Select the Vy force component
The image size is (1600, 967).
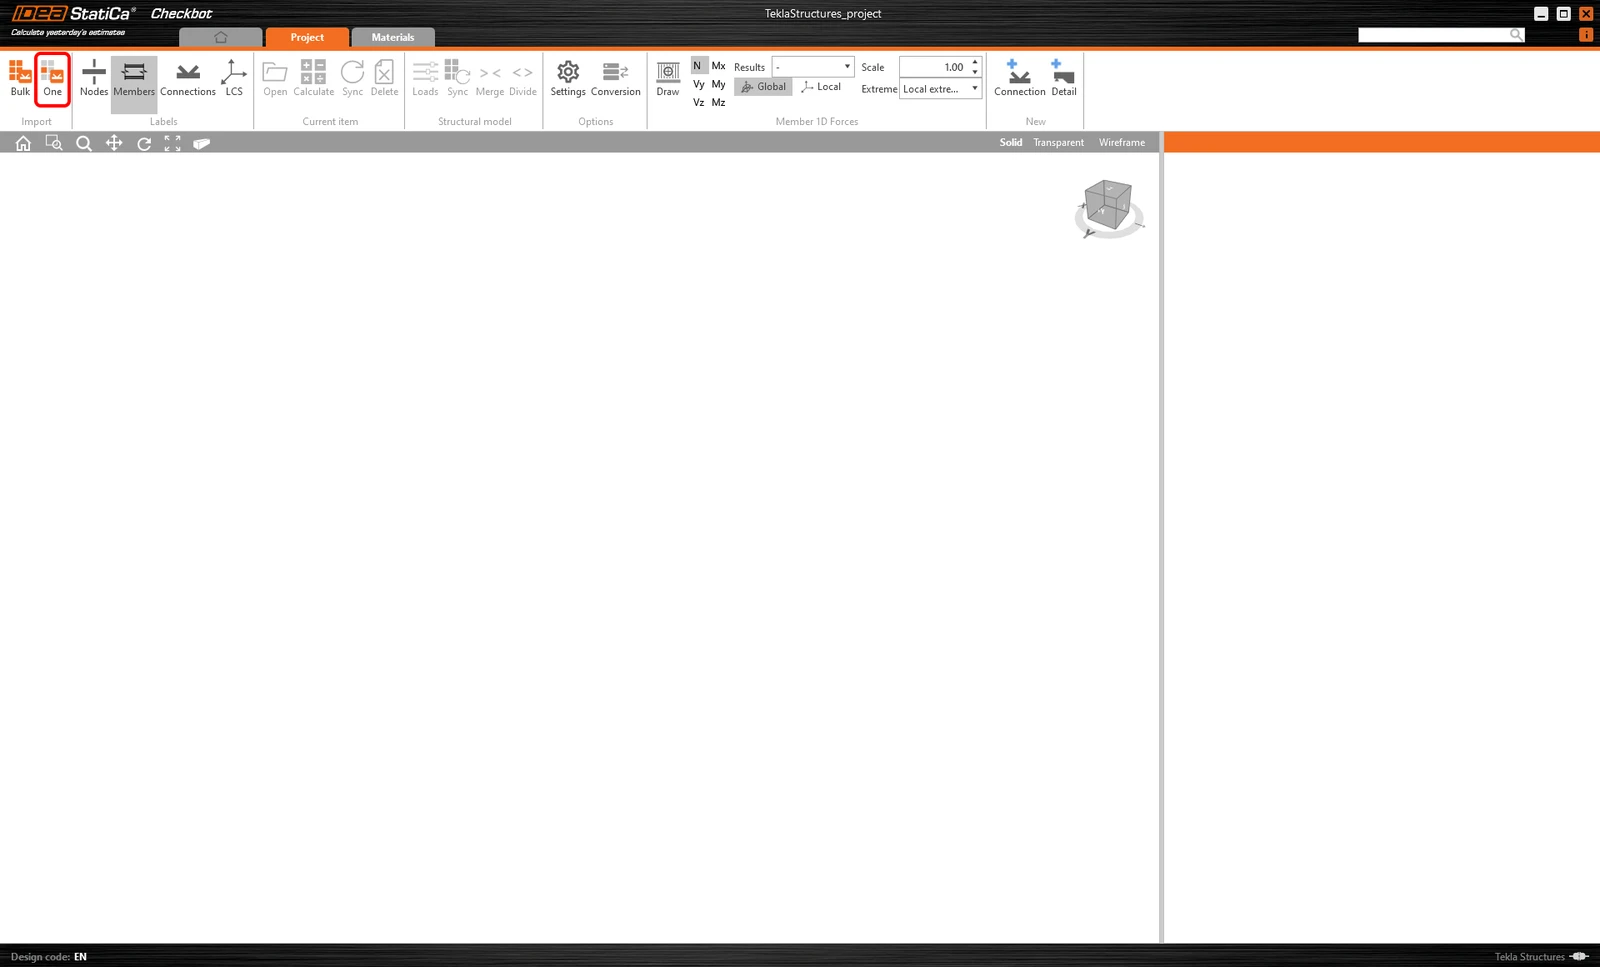[698, 84]
